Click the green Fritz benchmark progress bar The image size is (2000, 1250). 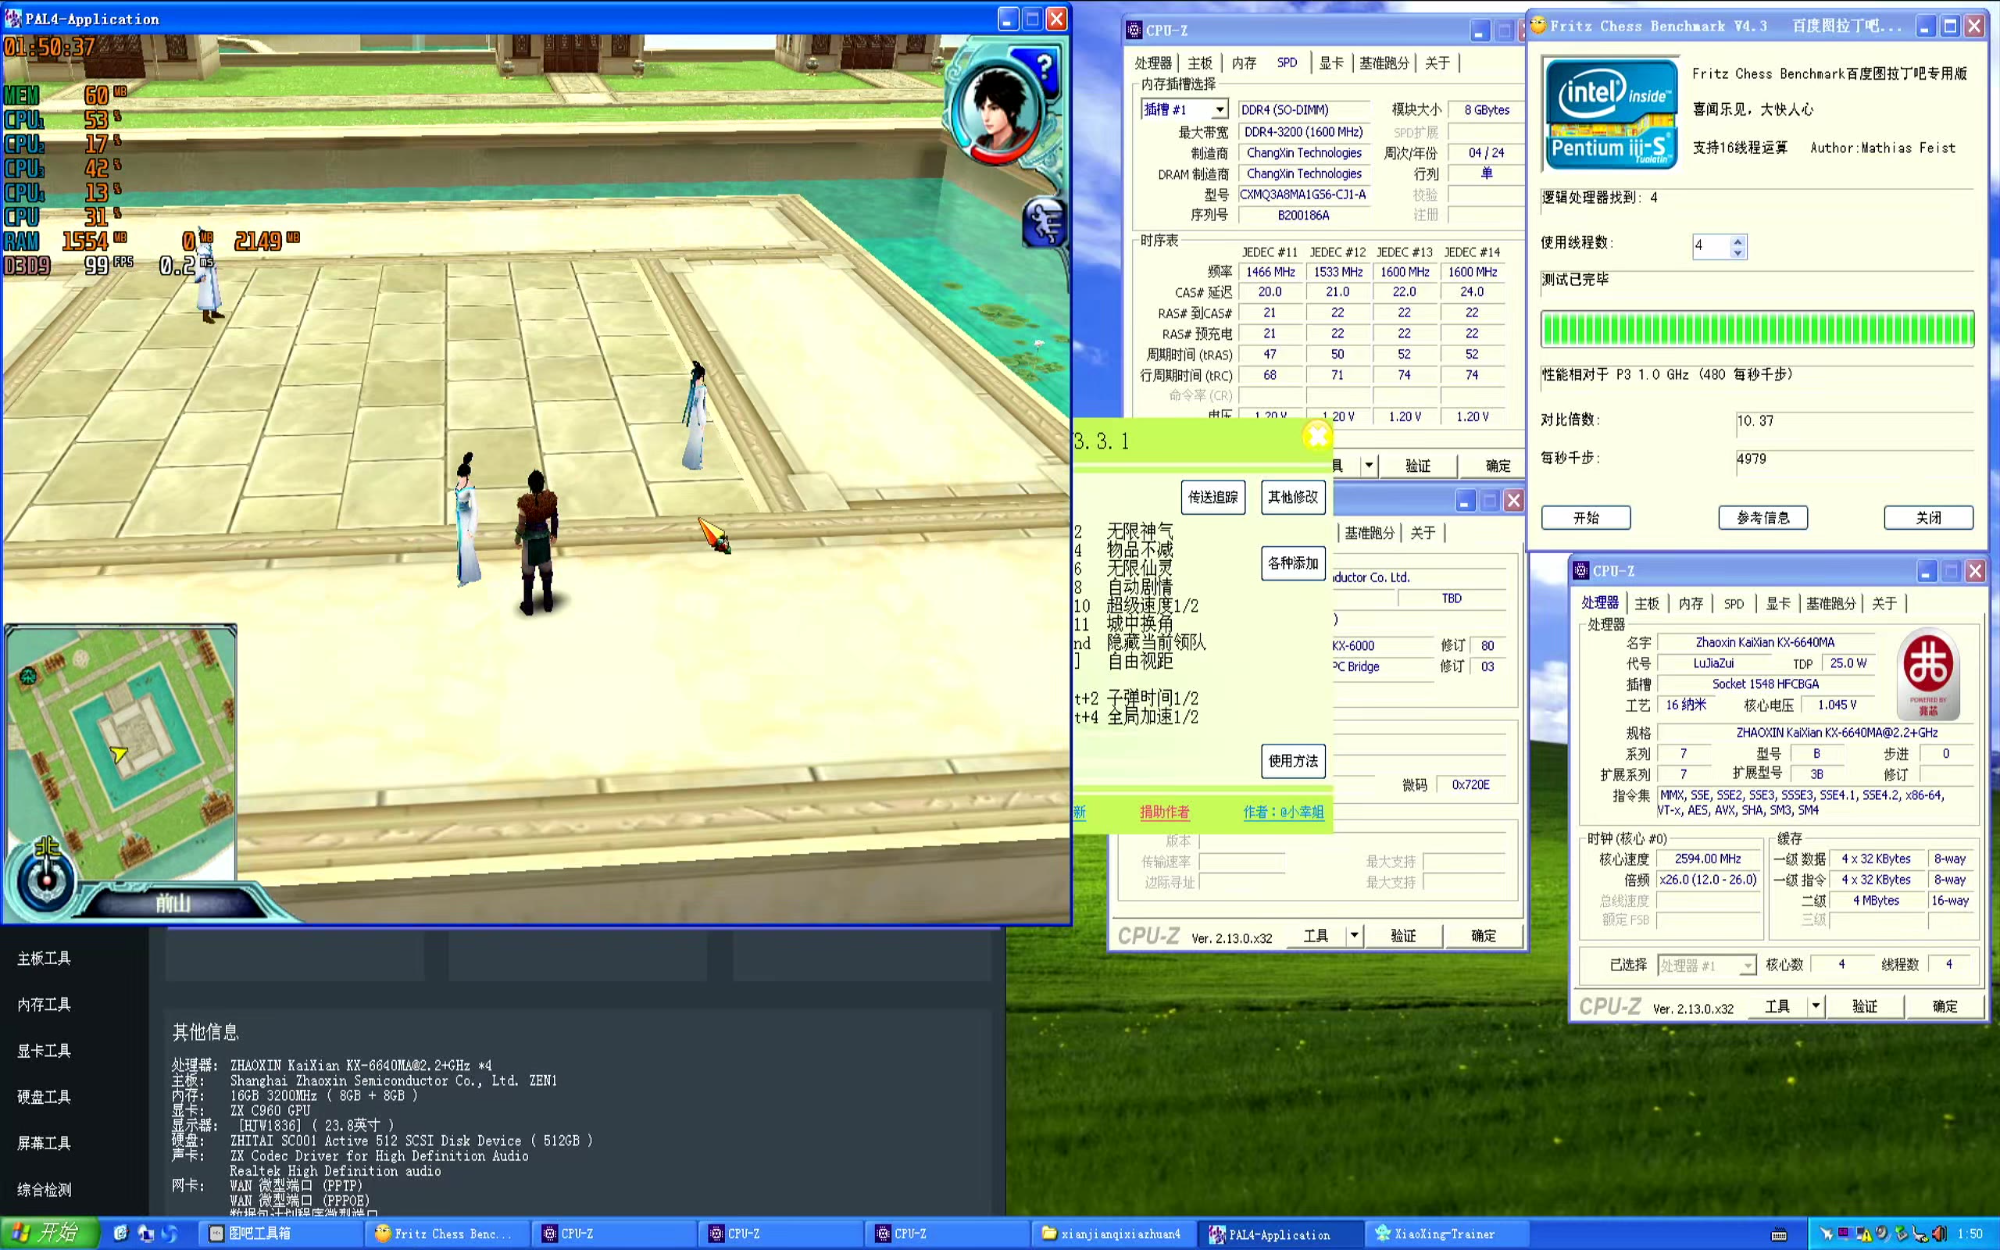(x=1757, y=329)
